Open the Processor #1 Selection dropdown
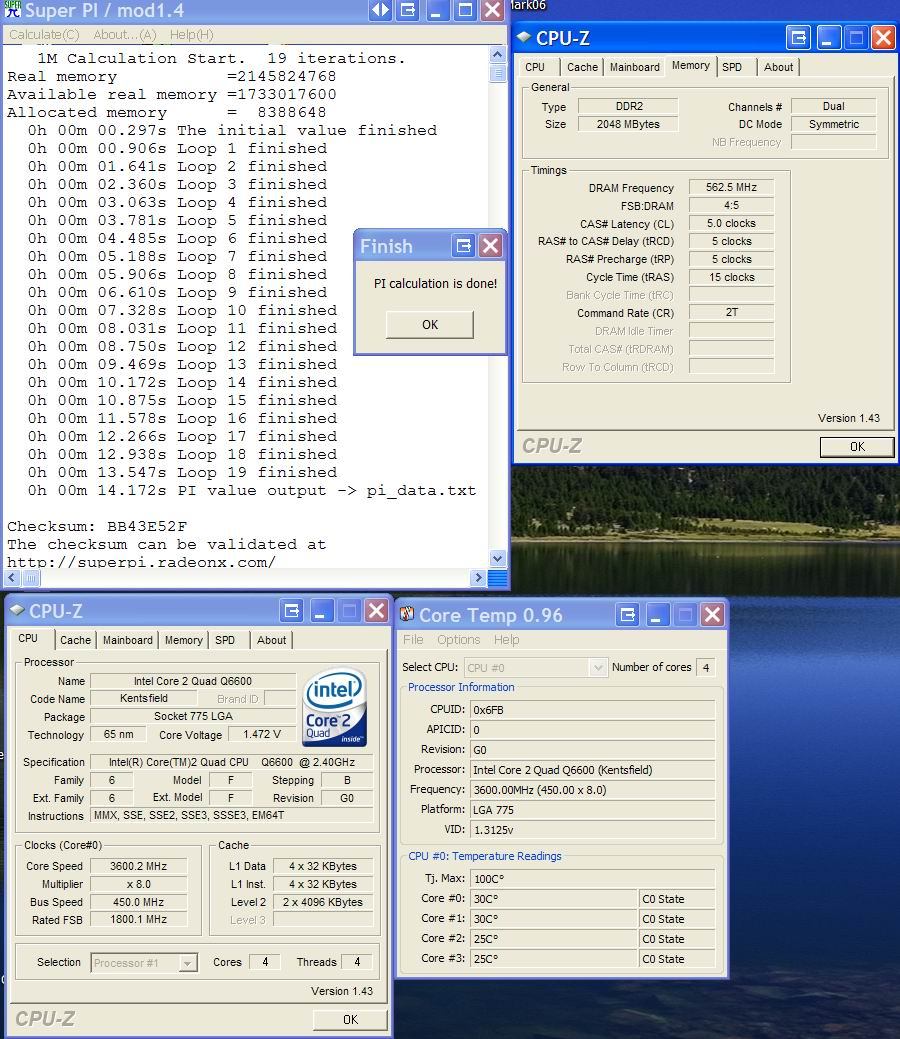 [x=144, y=963]
